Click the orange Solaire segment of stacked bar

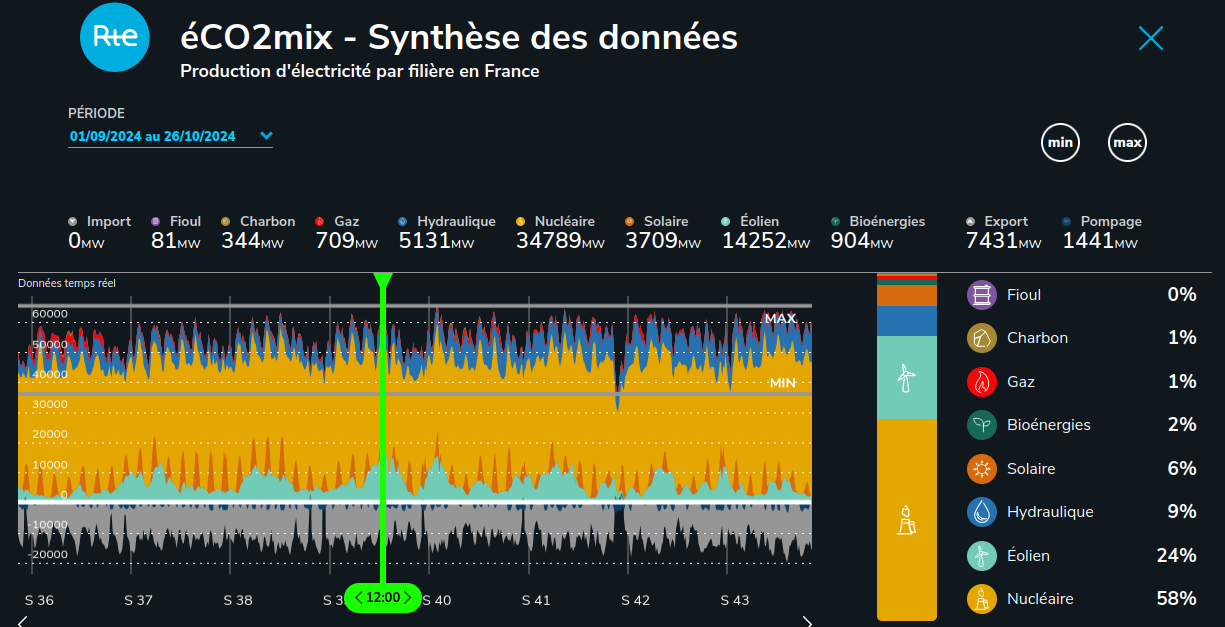907,295
